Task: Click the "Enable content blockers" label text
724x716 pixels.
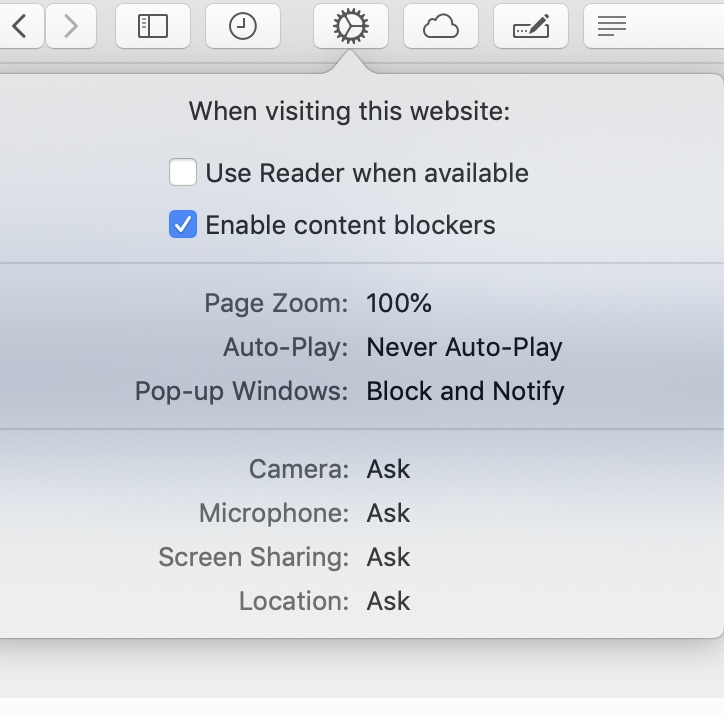Action: (350, 225)
